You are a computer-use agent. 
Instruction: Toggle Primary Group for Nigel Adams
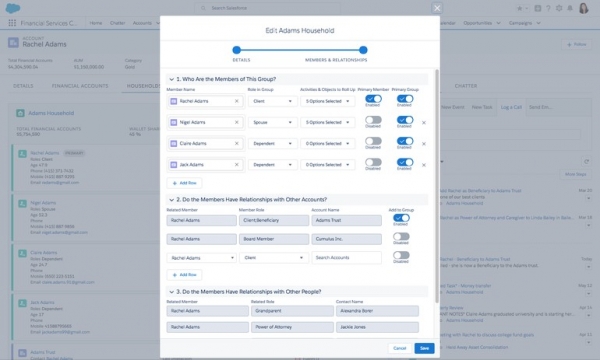405,120
